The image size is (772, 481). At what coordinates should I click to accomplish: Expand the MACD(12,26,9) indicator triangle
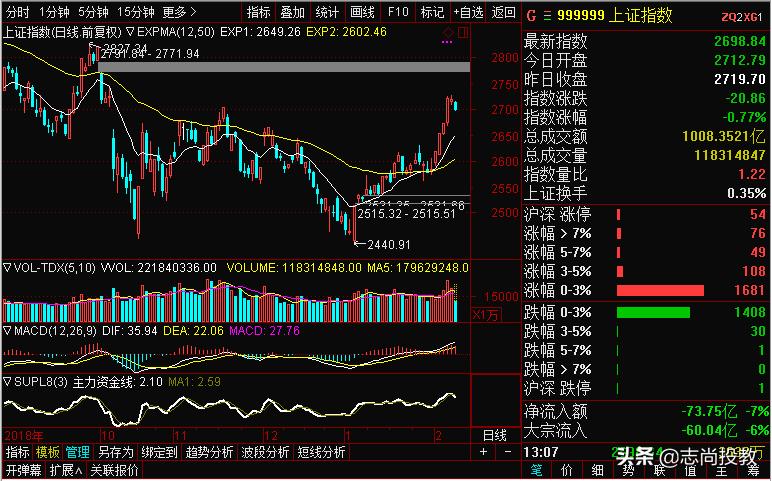pyautogui.click(x=7, y=331)
